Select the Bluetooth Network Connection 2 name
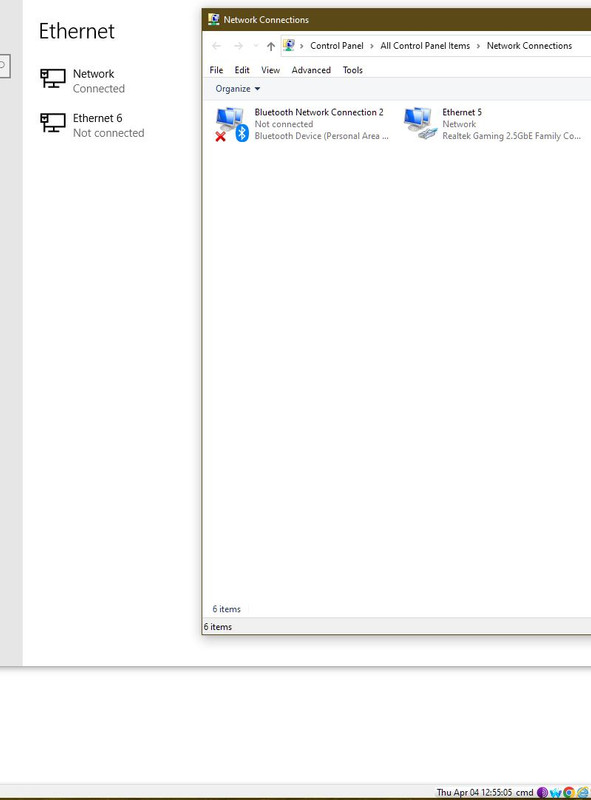The image size is (591, 800). (x=319, y=112)
